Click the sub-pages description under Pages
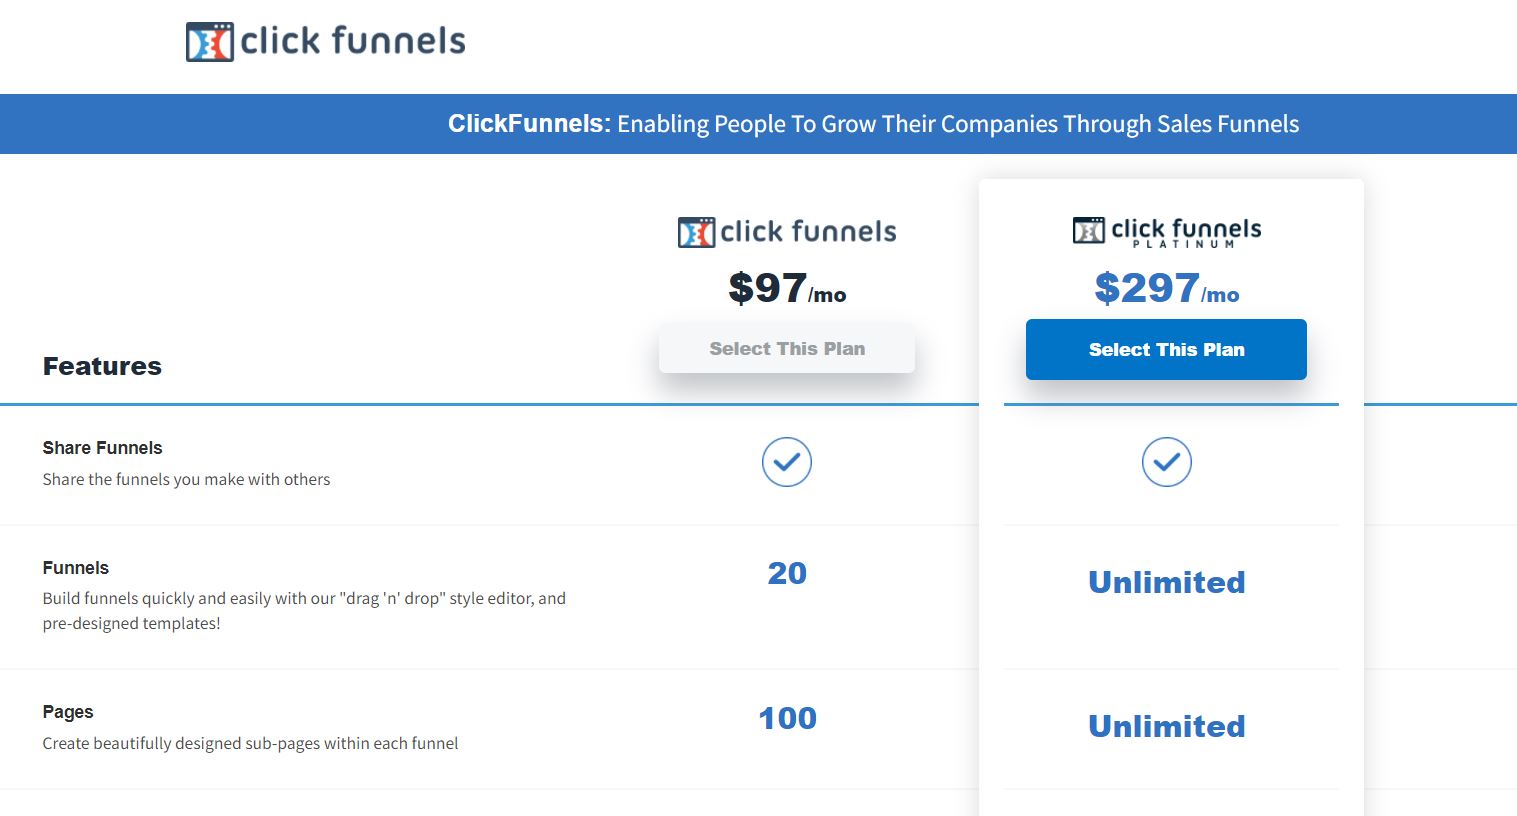The height and width of the screenshot is (816, 1517). (x=250, y=743)
